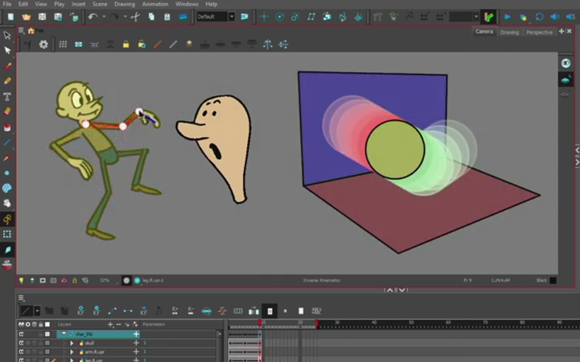The image size is (580, 362).
Task: Click the New Scene icon
Action: tap(11, 17)
